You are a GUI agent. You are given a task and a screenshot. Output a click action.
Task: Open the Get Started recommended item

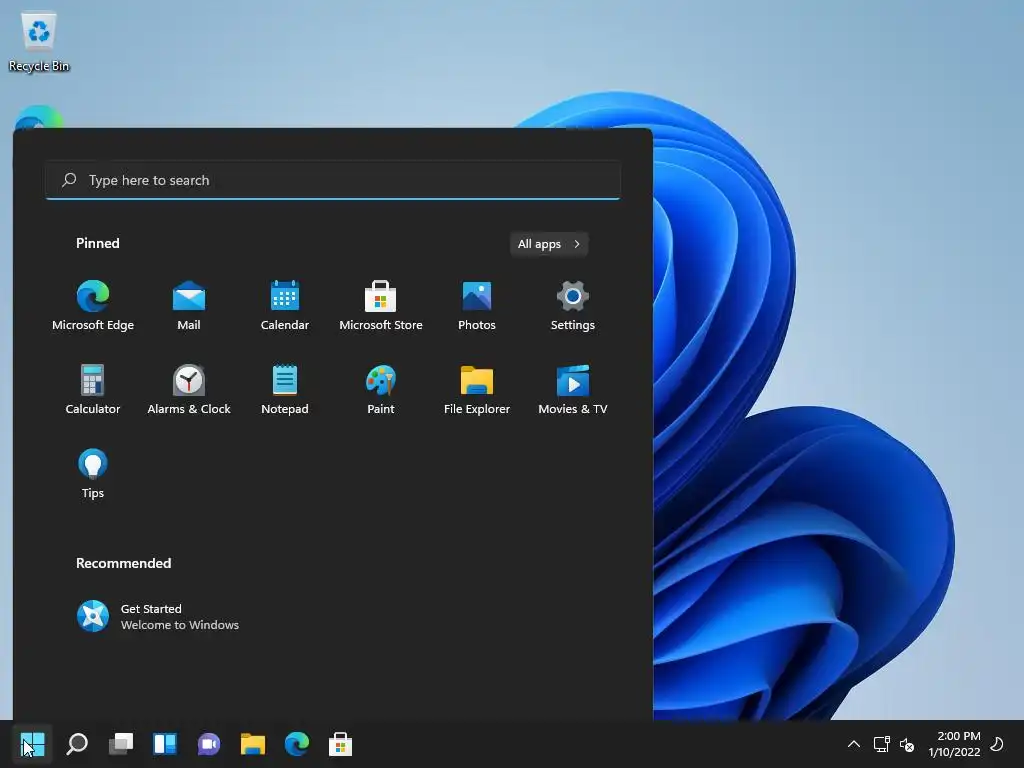(x=158, y=616)
